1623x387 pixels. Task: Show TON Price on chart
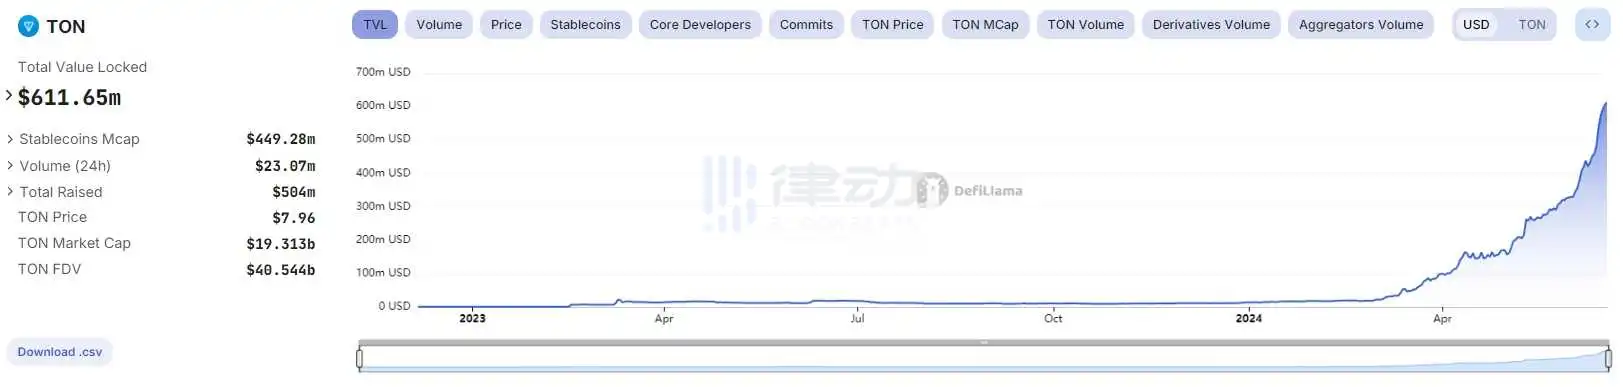[x=893, y=24]
